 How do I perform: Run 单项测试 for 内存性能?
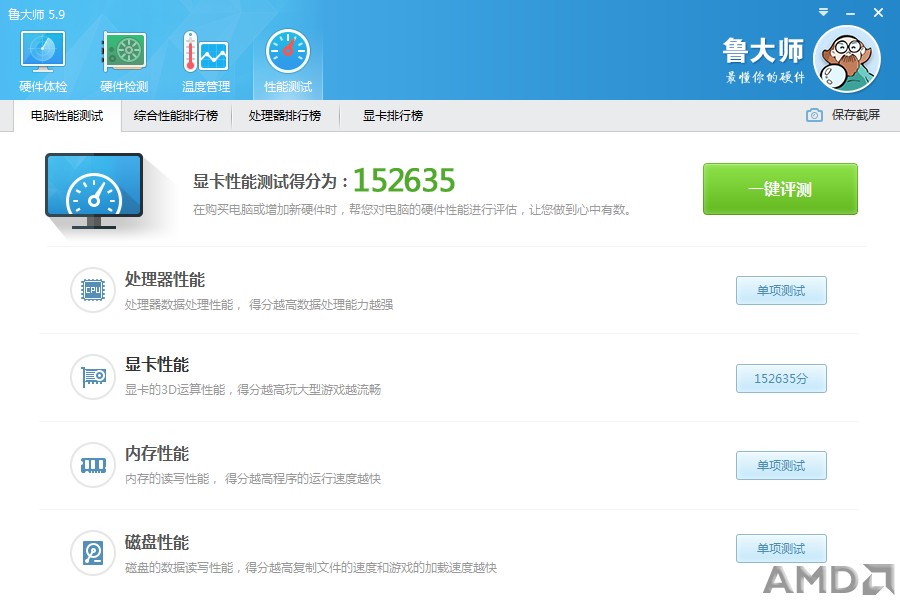781,466
